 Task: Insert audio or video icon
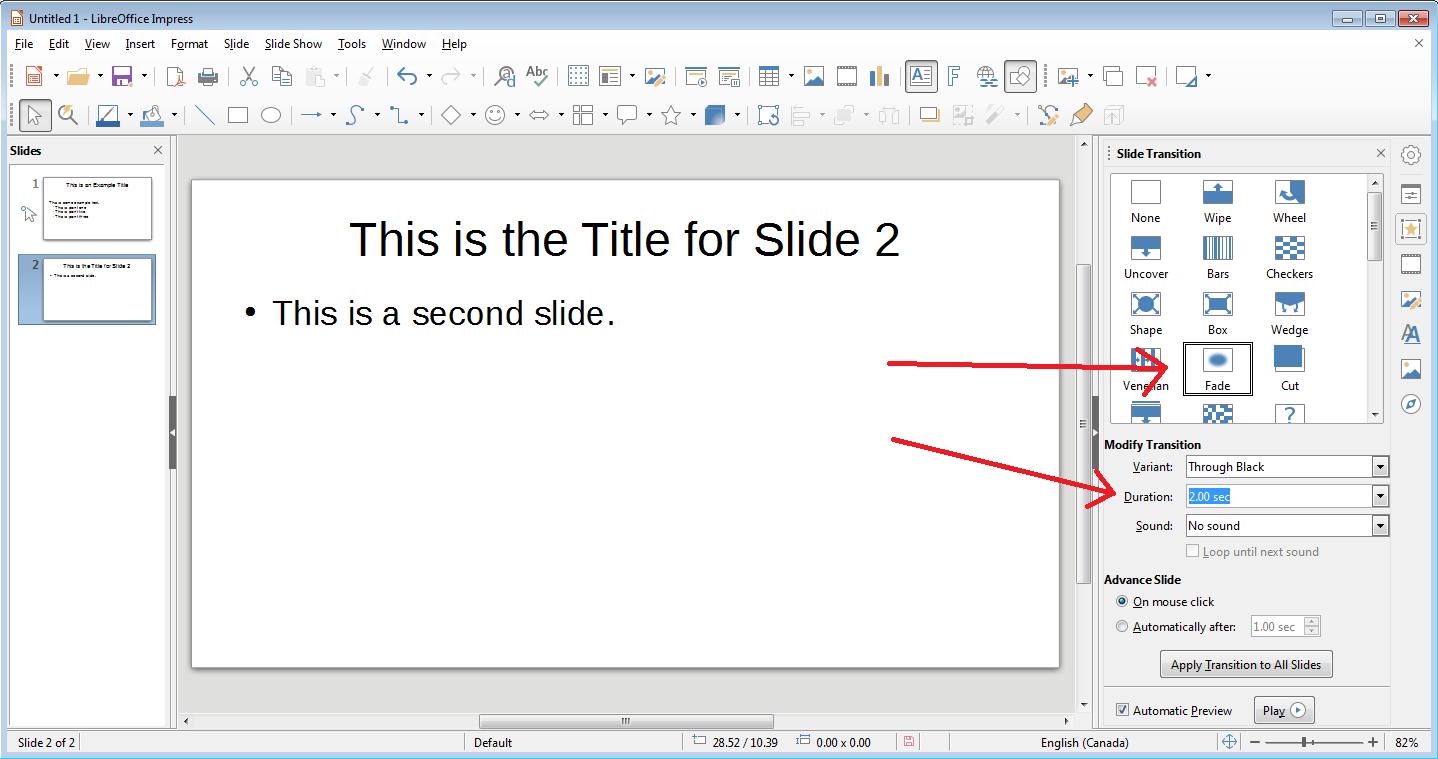coord(847,76)
